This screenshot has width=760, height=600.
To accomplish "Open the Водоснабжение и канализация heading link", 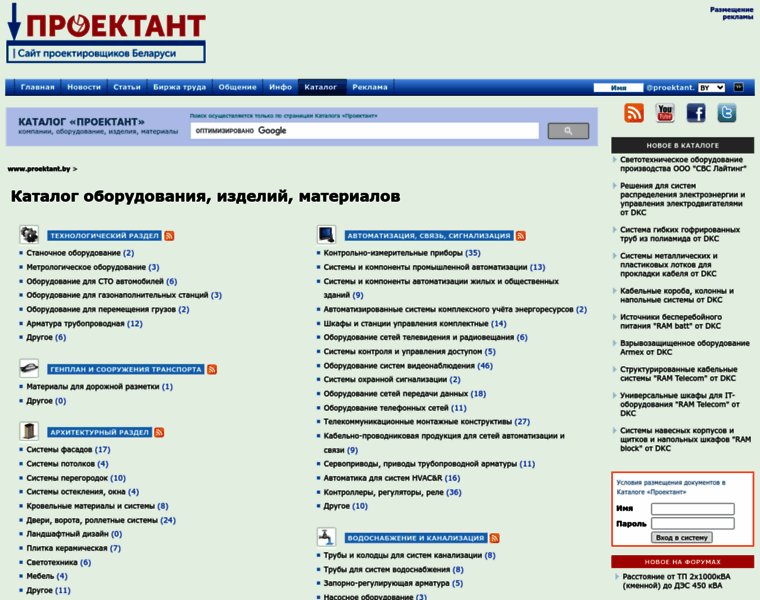I will coord(416,538).
